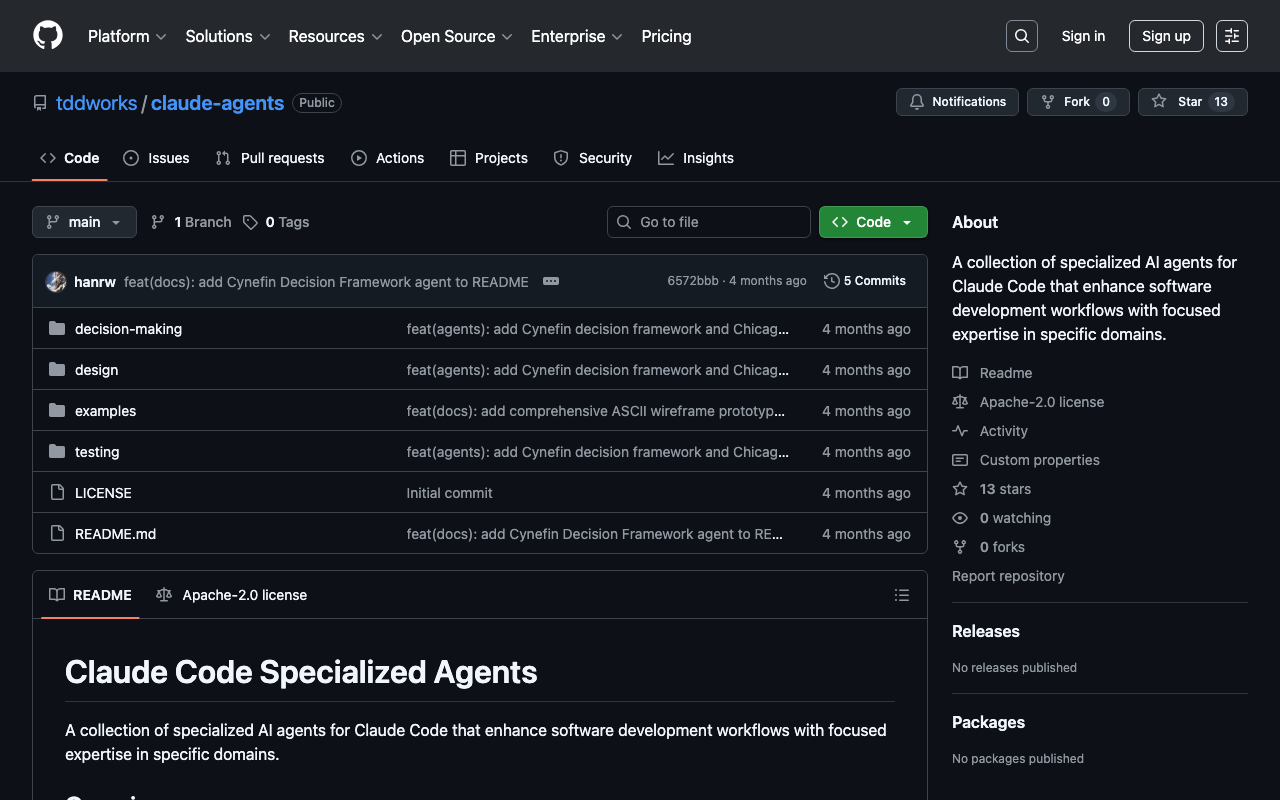Open the green Code dropdown
The width and height of the screenshot is (1280, 800).
coord(873,222)
